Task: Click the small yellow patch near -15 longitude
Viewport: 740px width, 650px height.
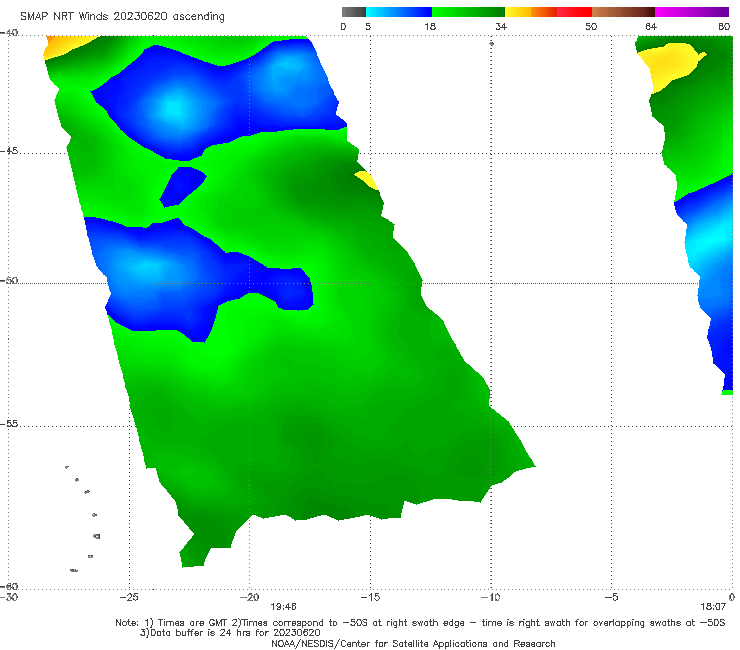Action: (x=367, y=180)
